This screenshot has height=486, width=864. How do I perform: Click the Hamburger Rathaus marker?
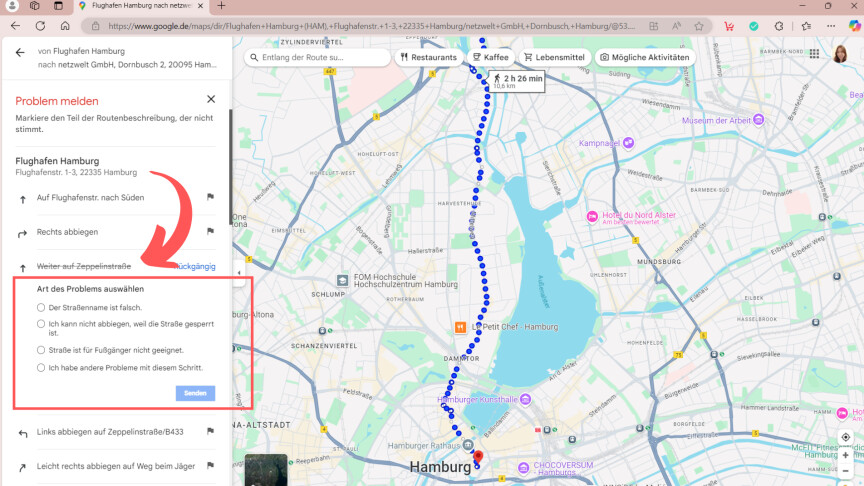coord(468,445)
